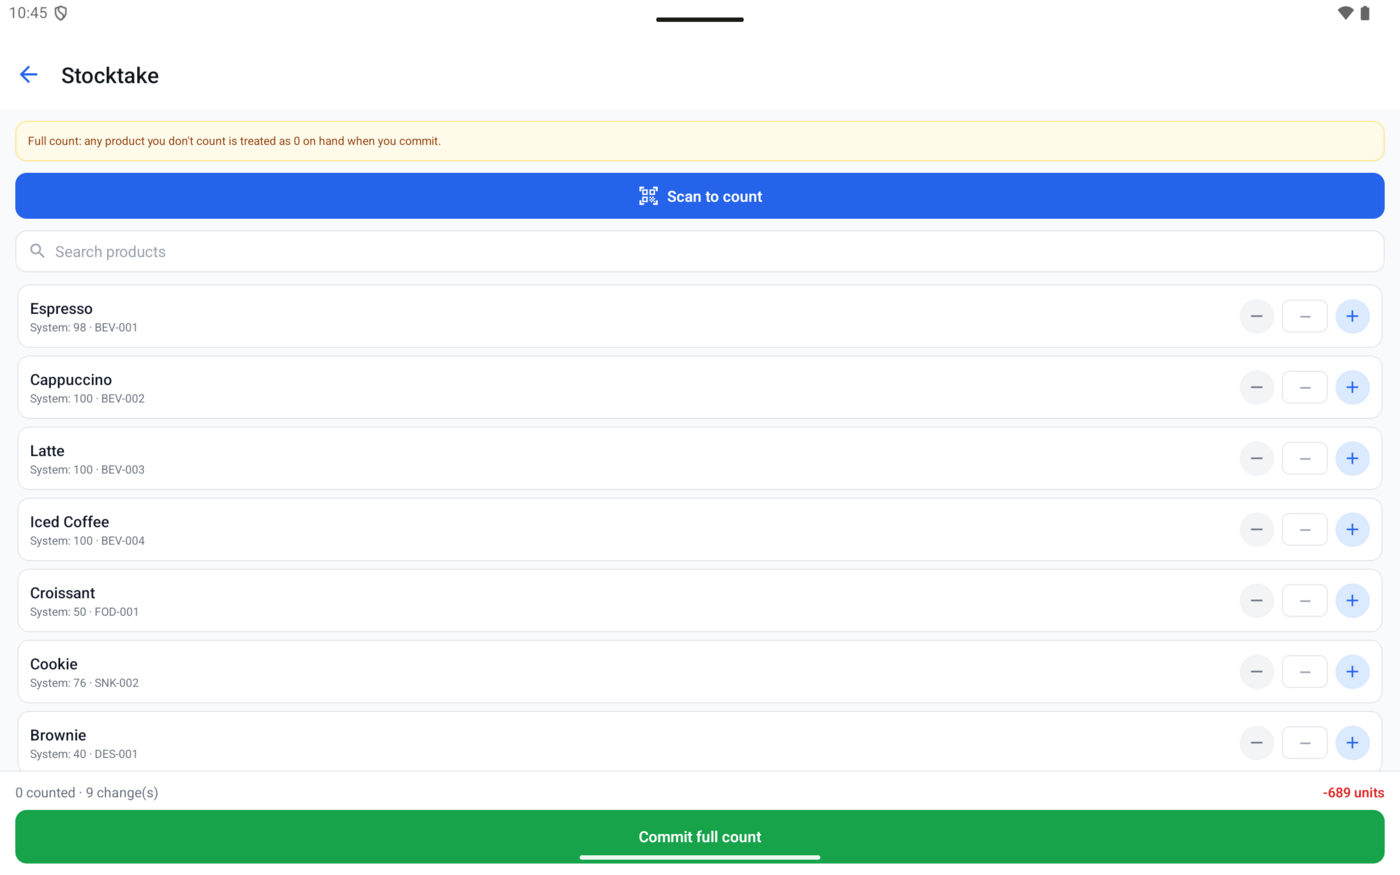
Task: Click 'System: 100 · BEV-002' text
Action: pos(87,399)
